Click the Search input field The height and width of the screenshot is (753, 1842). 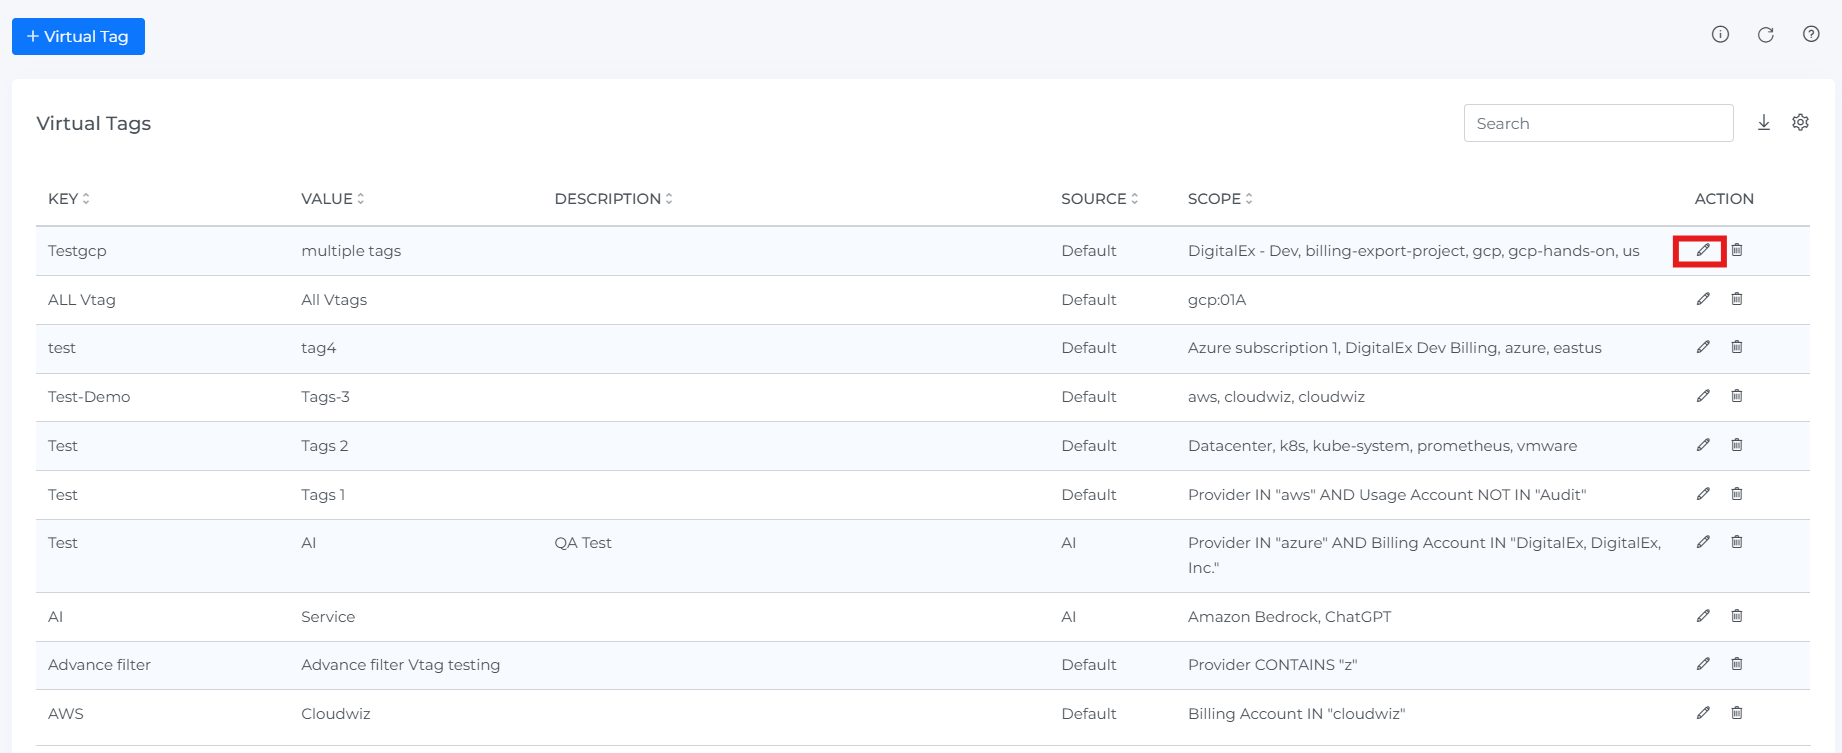[x=1598, y=123]
